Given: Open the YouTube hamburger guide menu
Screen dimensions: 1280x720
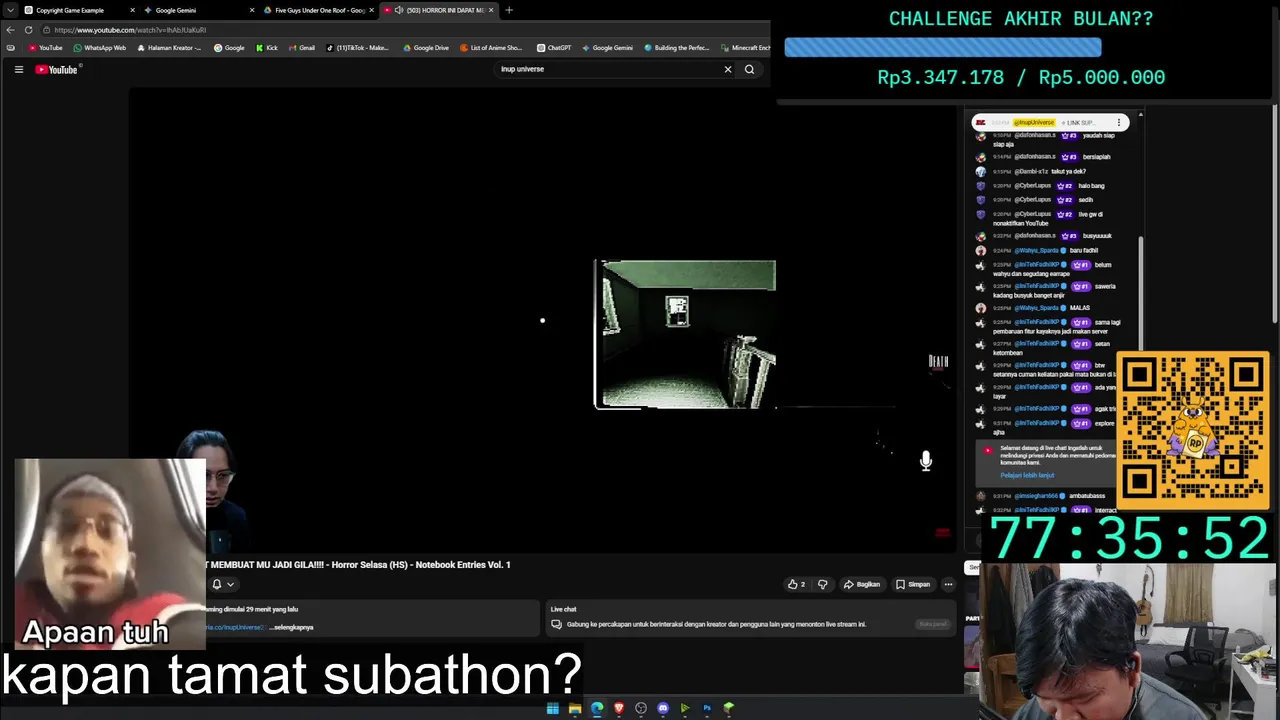Looking at the screenshot, I should tap(18, 69).
